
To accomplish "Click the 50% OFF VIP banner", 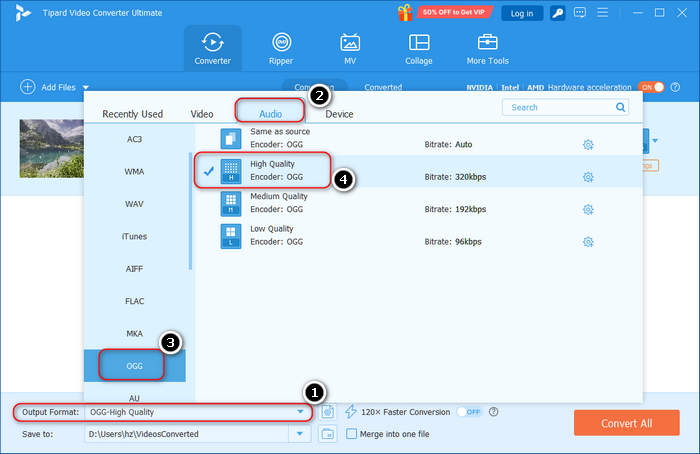I will 454,12.
